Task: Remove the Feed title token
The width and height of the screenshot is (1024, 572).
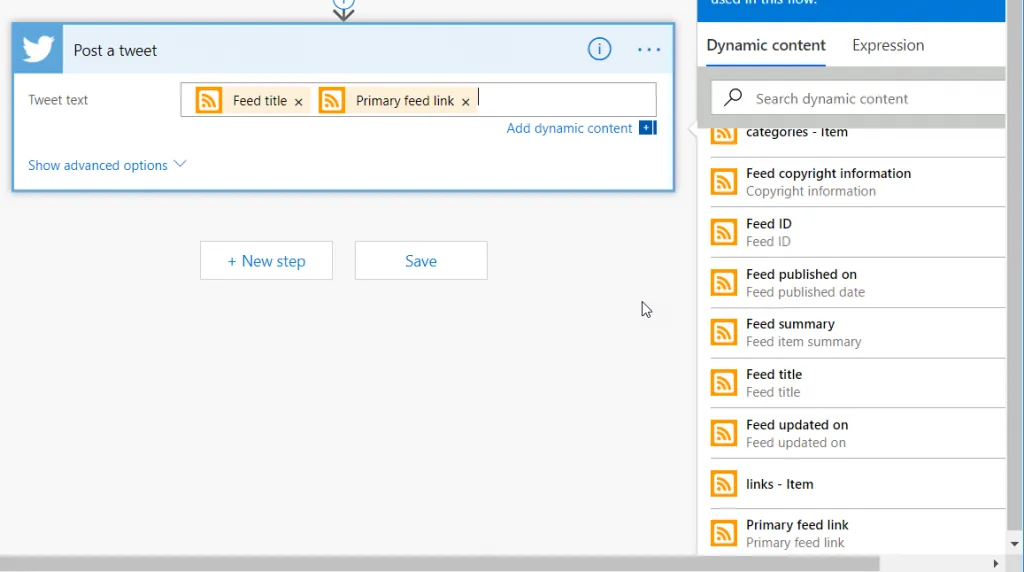Action: coord(298,102)
